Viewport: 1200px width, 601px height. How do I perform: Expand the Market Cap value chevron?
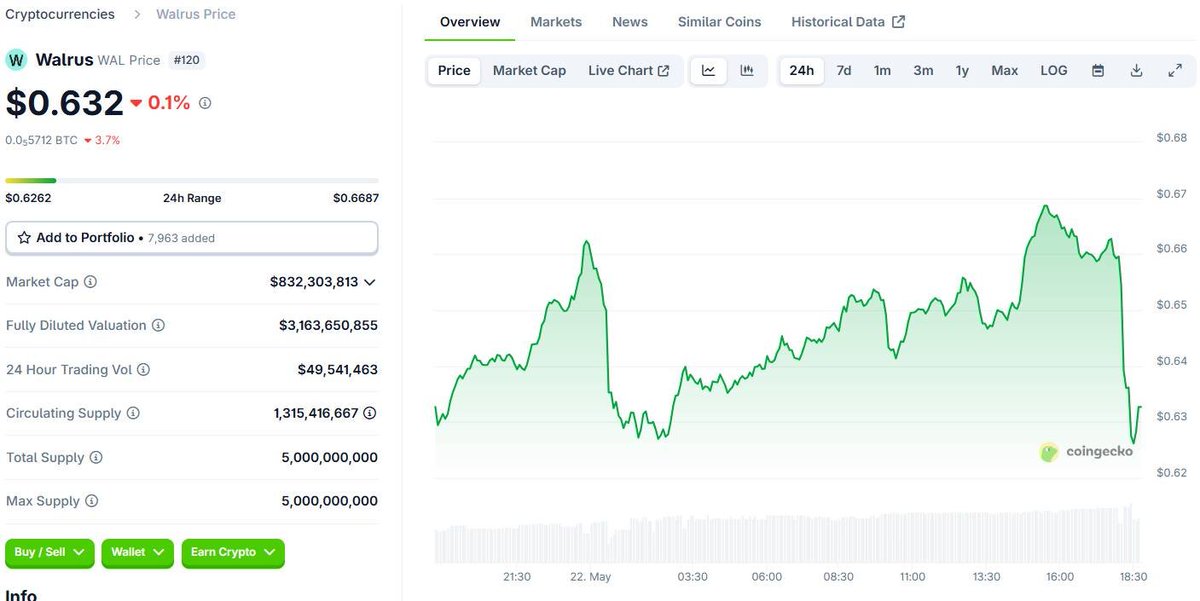pyautogui.click(x=370, y=283)
